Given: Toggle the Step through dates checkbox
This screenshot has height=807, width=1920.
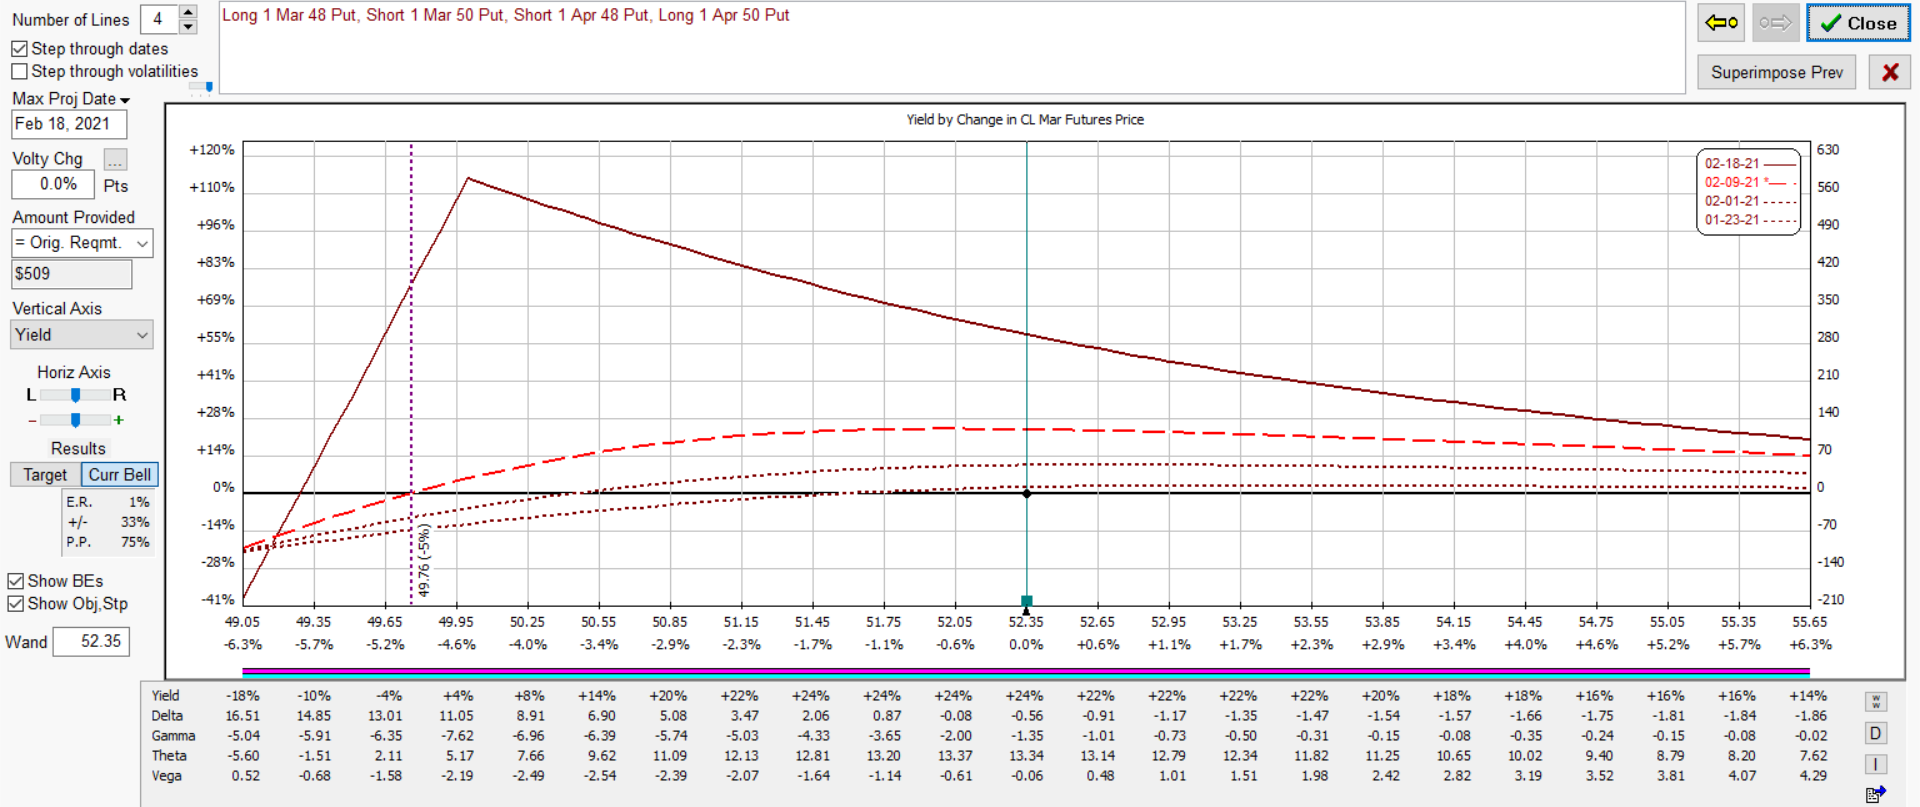Looking at the screenshot, I should (19, 48).
